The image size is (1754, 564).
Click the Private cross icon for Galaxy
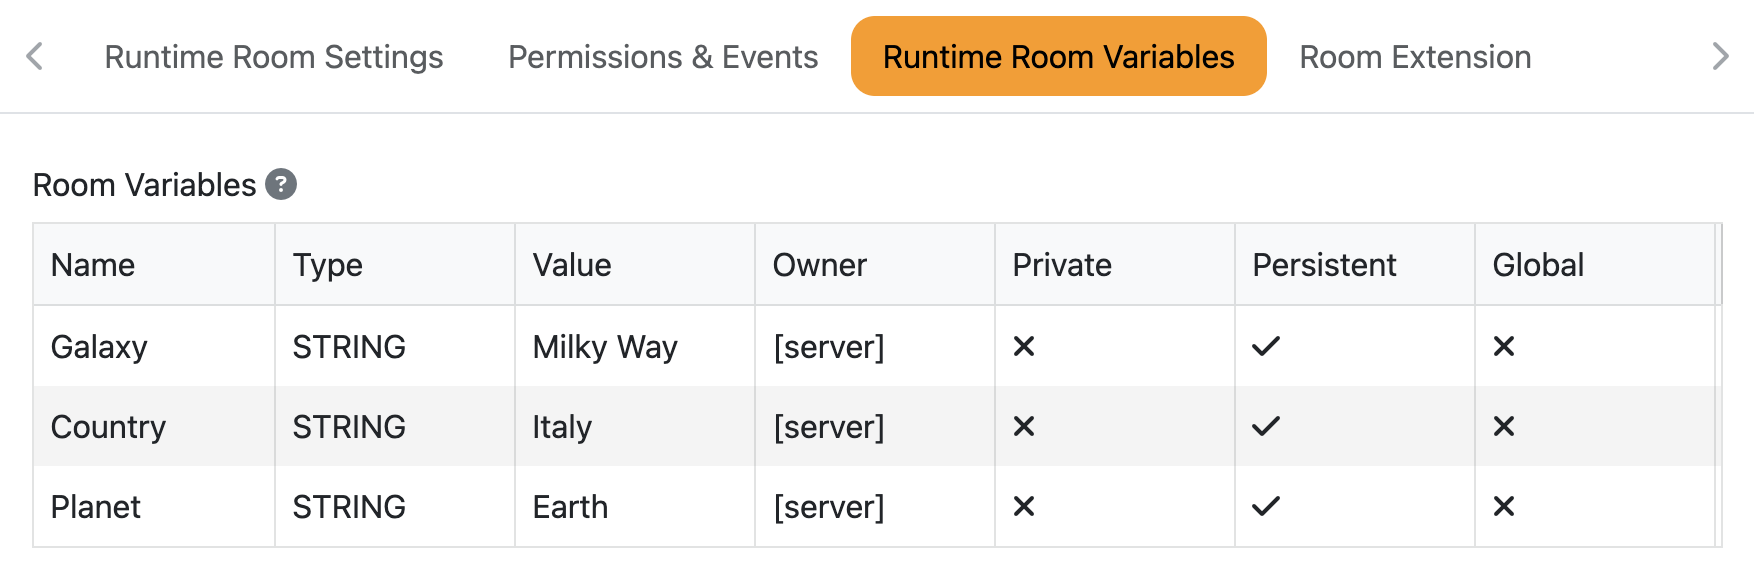(1024, 346)
